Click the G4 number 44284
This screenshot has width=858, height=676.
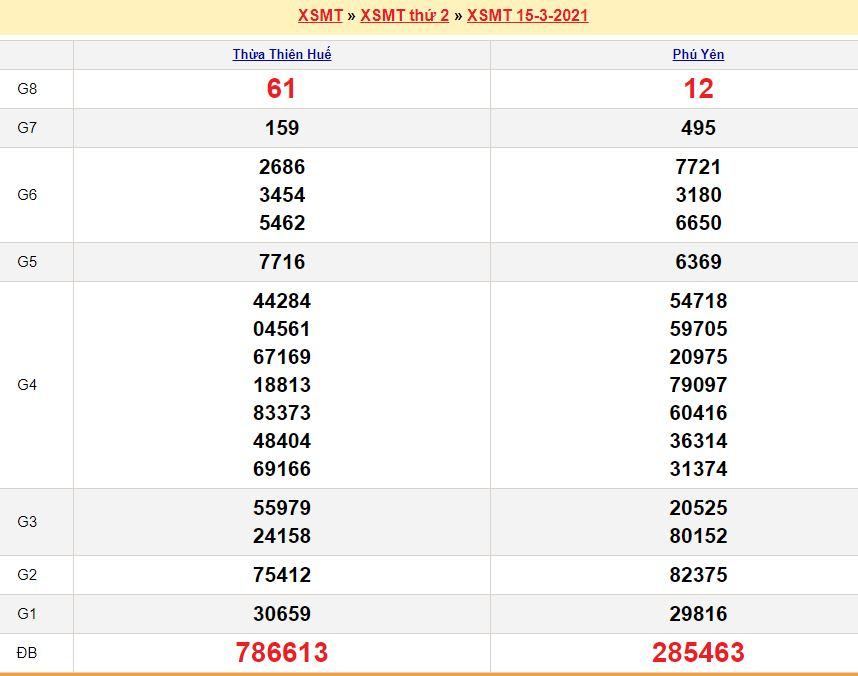[x=282, y=301]
